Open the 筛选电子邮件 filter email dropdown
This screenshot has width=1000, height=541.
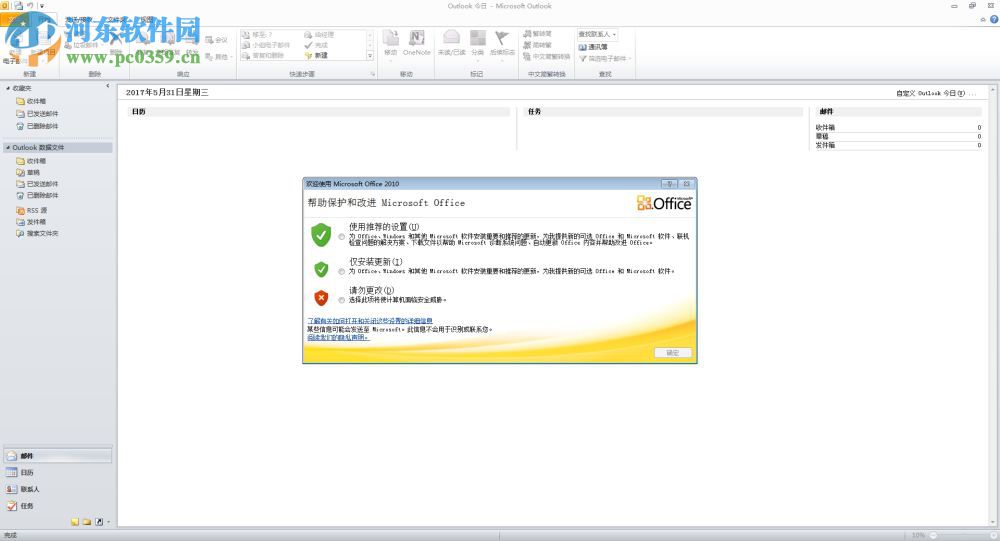click(605, 59)
